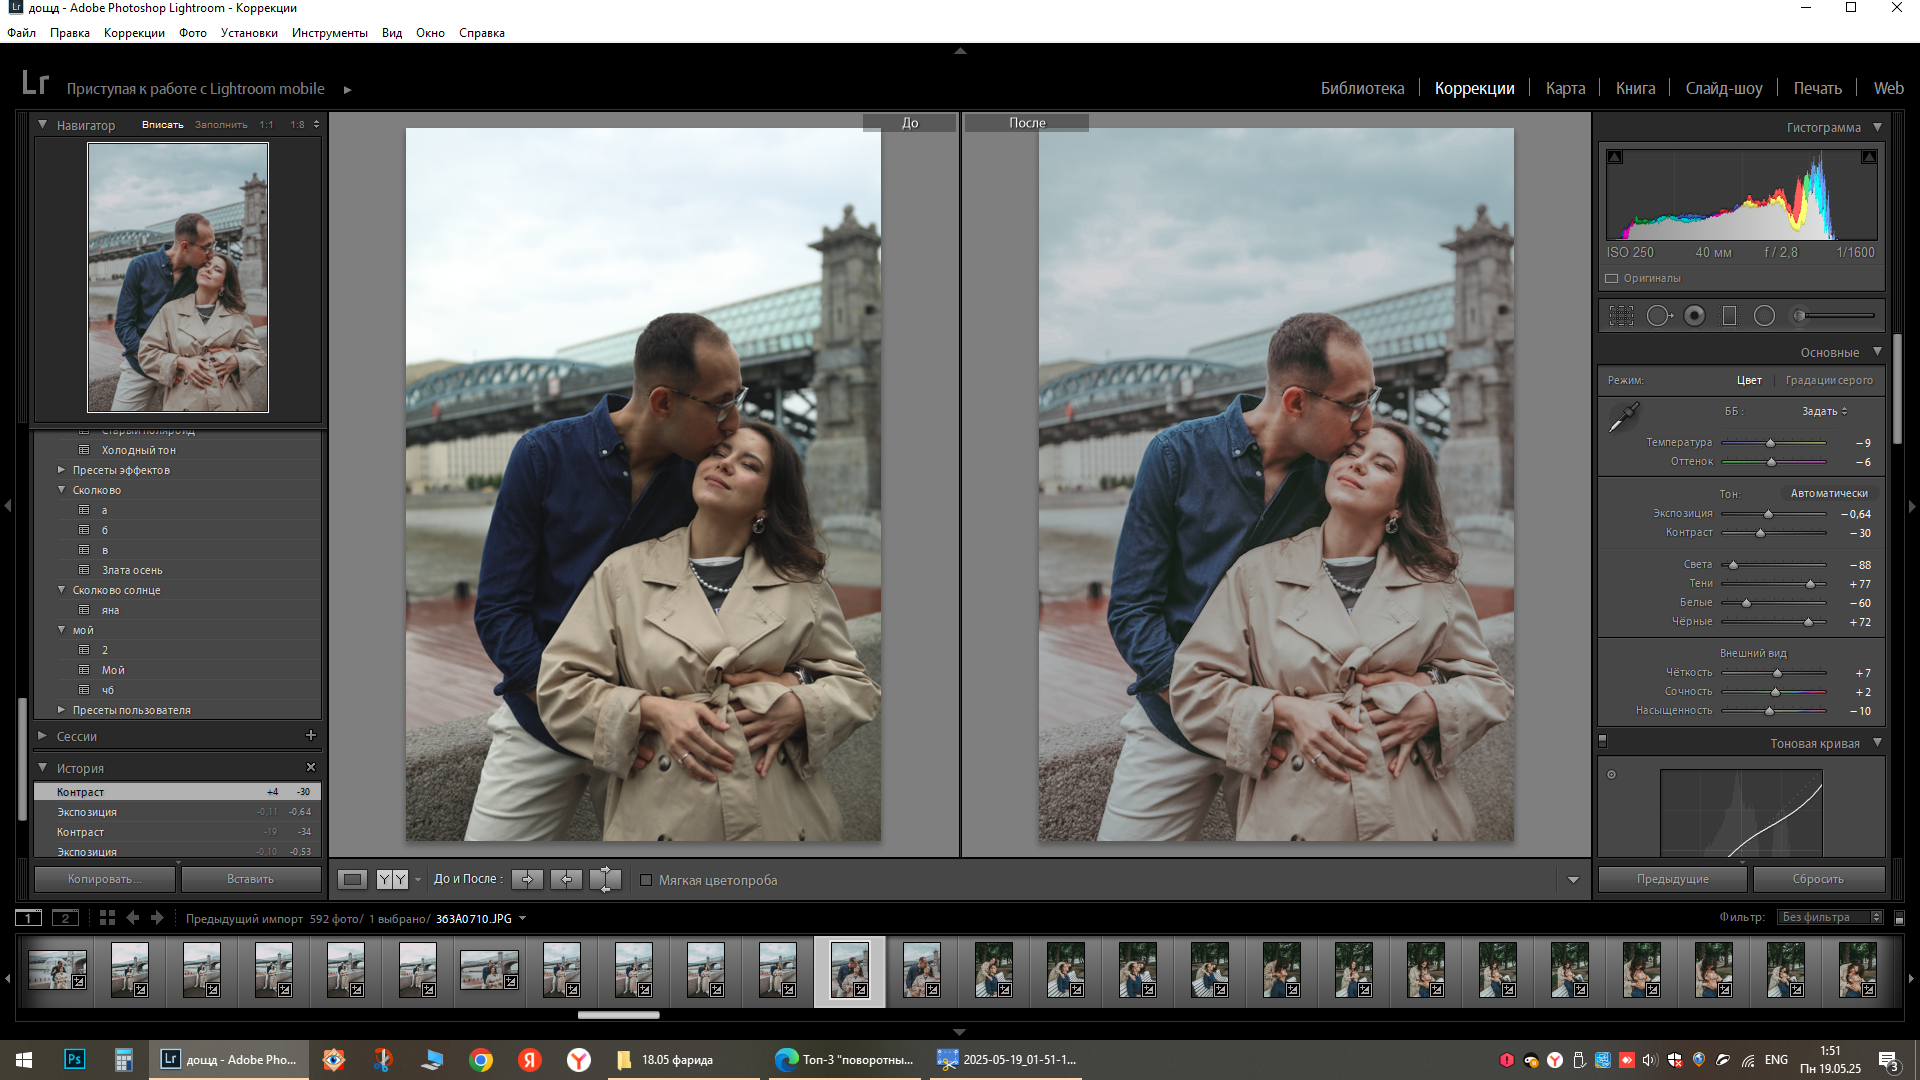The height and width of the screenshot is (1080, 1920).
Task: Copy Before settings to After arrow
Action: [x=527, y=879]
